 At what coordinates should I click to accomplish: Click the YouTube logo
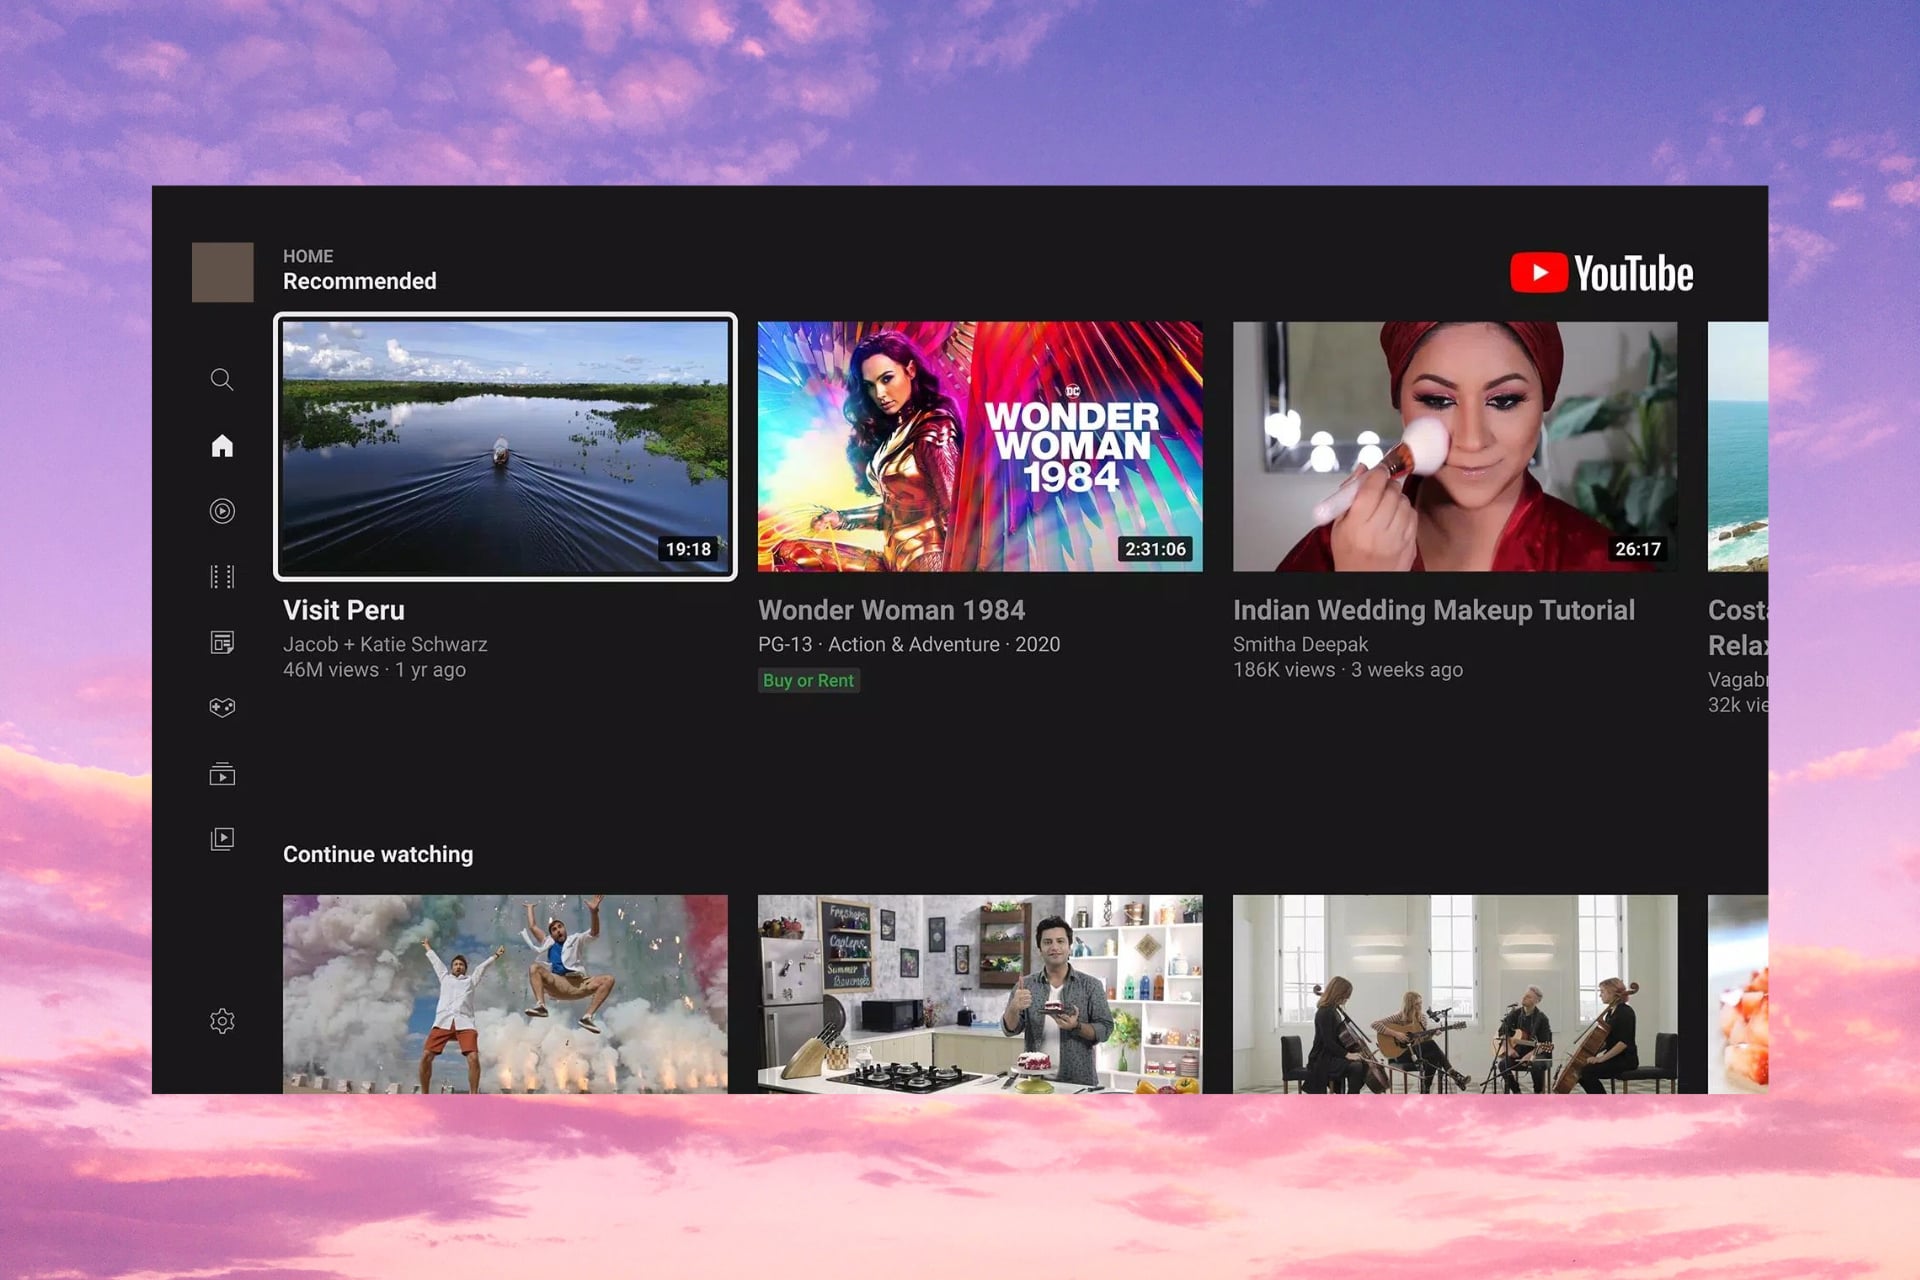click(x=1601, y=273)
